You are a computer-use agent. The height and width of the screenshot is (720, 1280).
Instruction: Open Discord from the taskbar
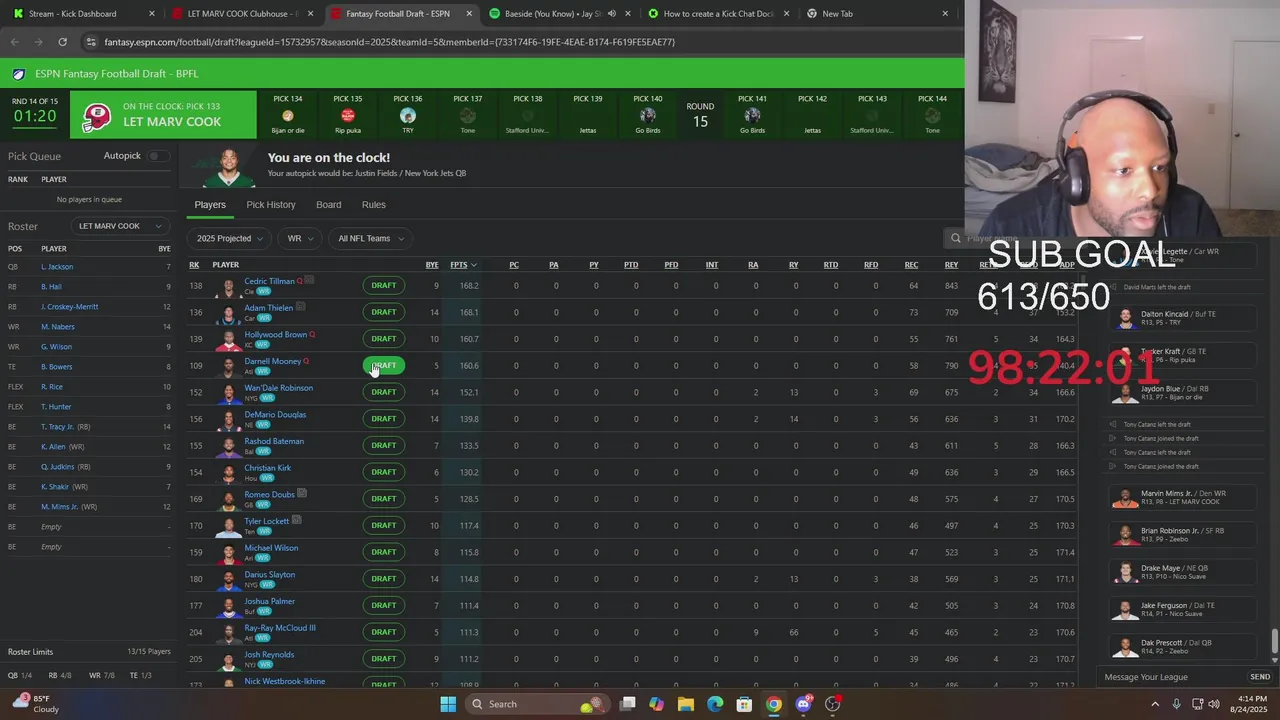pyautogui.click(x=803, y=704)
